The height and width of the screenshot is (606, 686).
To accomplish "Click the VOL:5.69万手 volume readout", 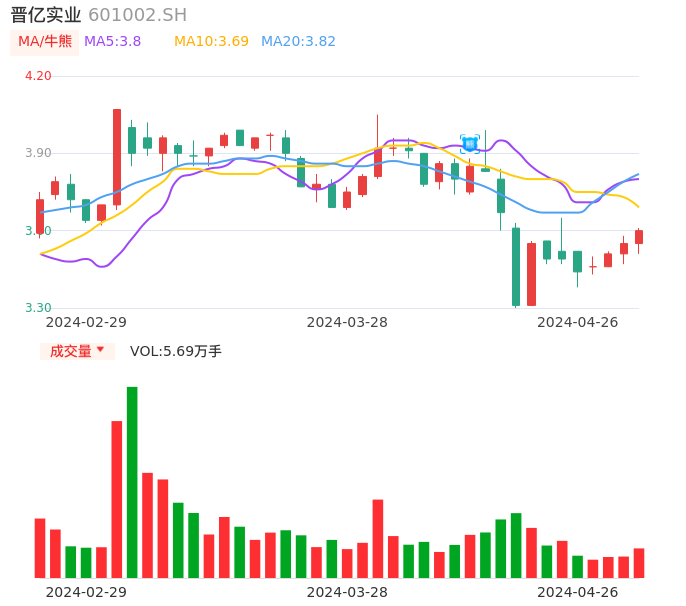I will pos(176,351).
